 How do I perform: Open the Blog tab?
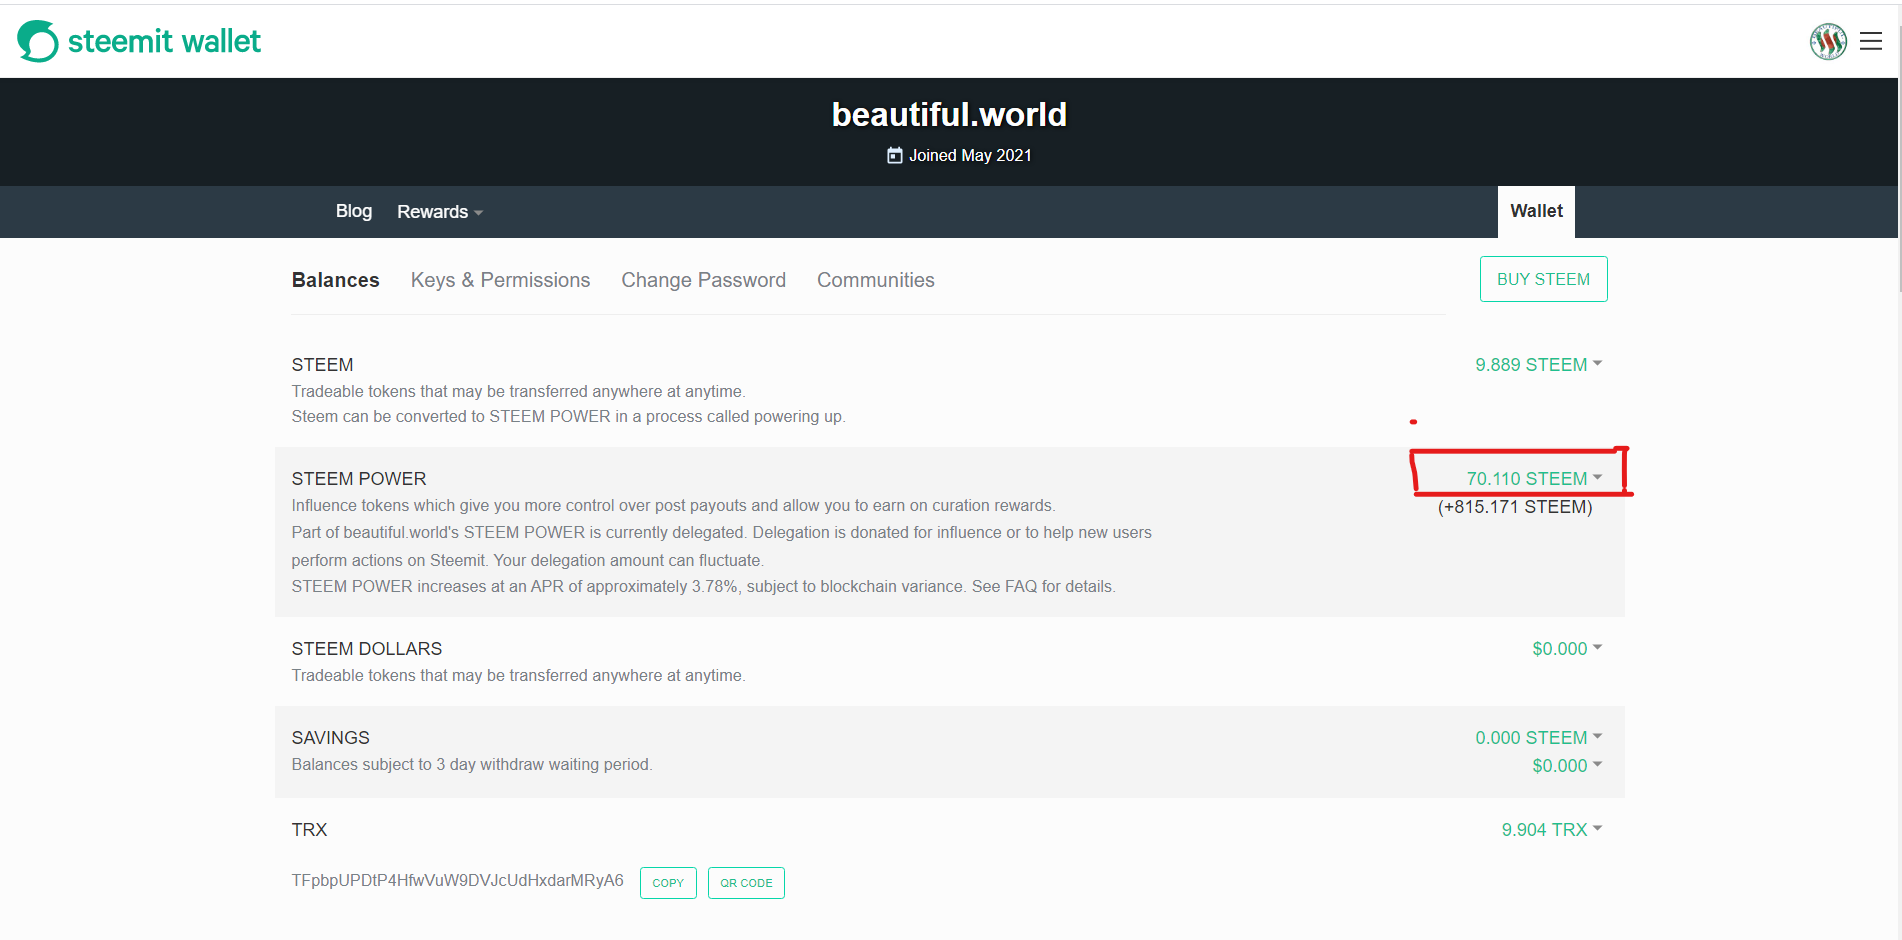tap(354, 211)
